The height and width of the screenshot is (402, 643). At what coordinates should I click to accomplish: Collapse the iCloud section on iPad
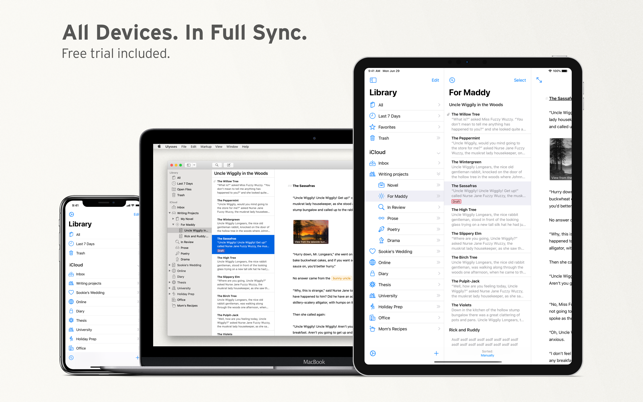tap(438, 153)
